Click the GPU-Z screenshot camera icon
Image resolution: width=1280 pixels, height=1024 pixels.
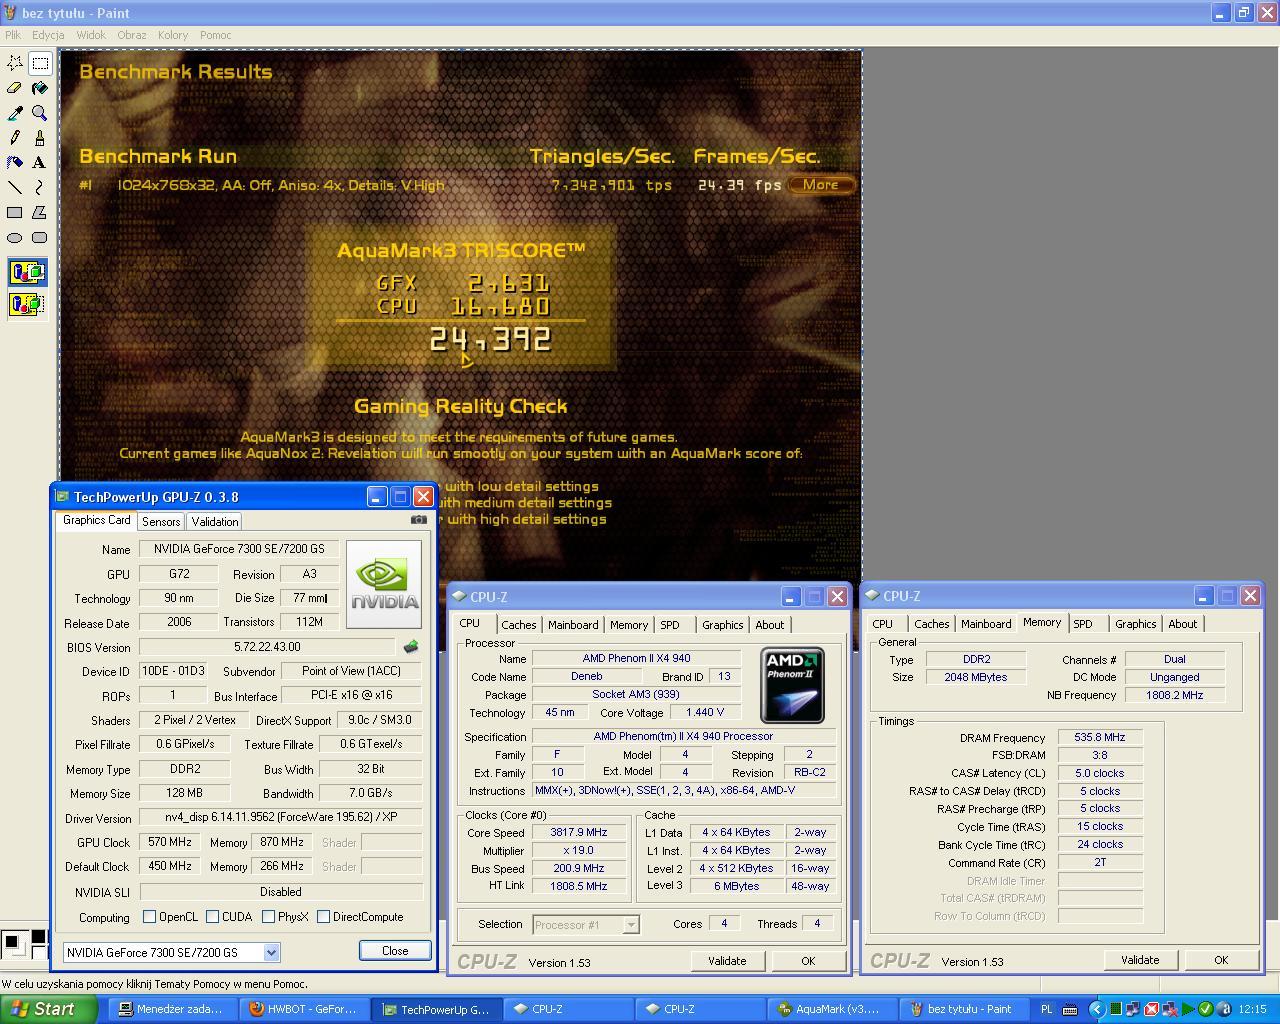point(419,520)
